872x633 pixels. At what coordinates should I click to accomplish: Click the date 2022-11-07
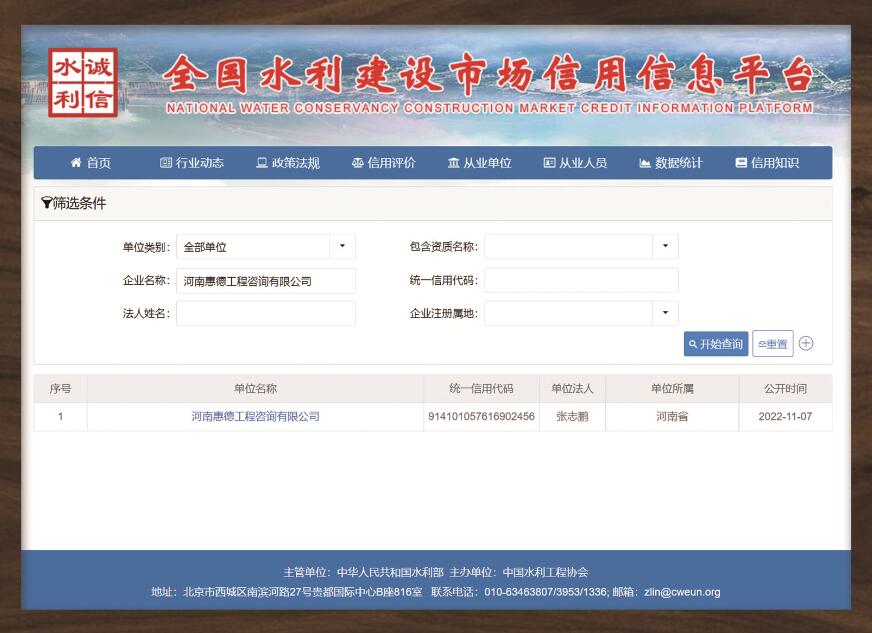785,416
